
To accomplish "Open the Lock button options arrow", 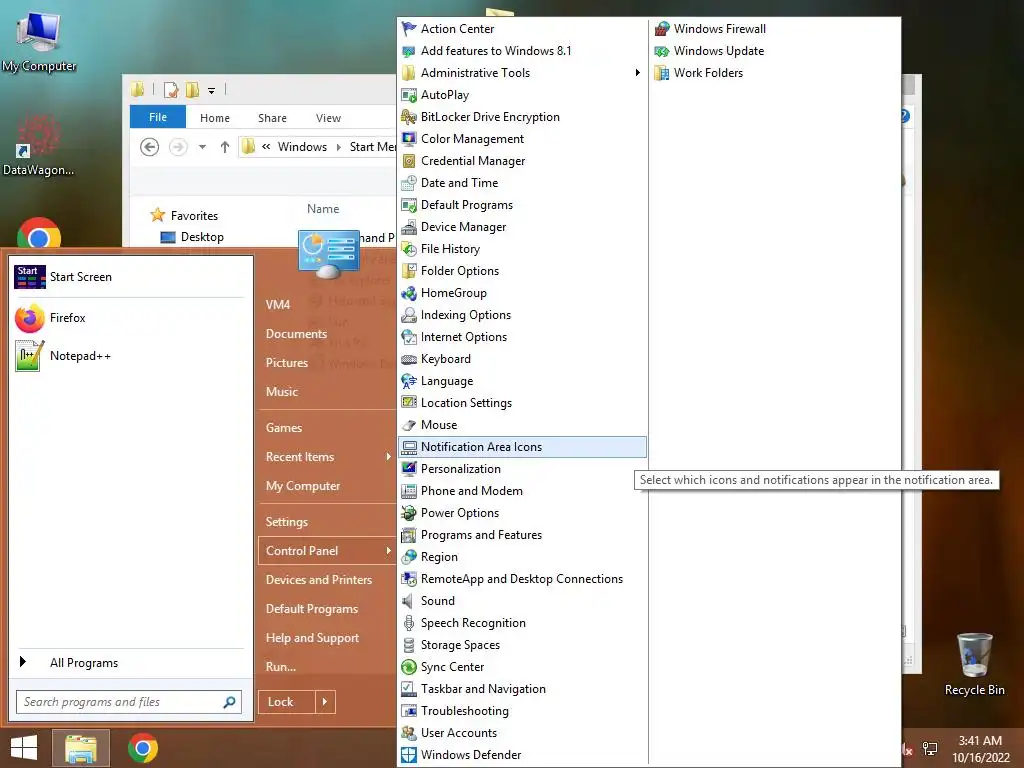I will pyautogui.click(x=325, y=702).
